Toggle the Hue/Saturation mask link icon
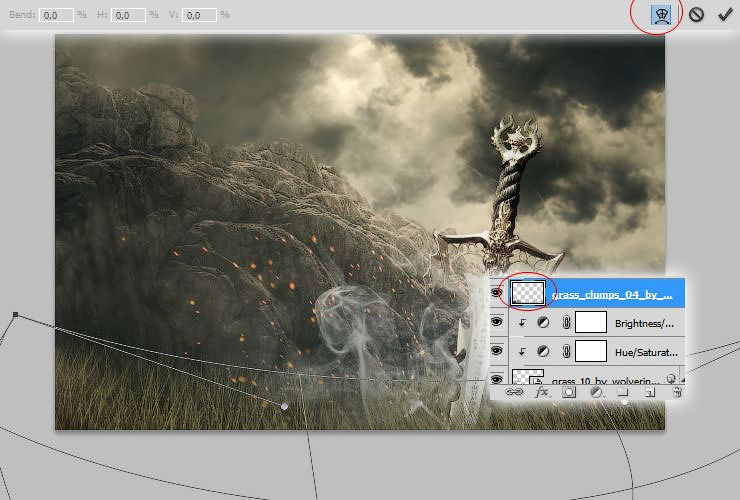This screenshot has height=500, width=740. pyautogui.click(x=566, y=352)
